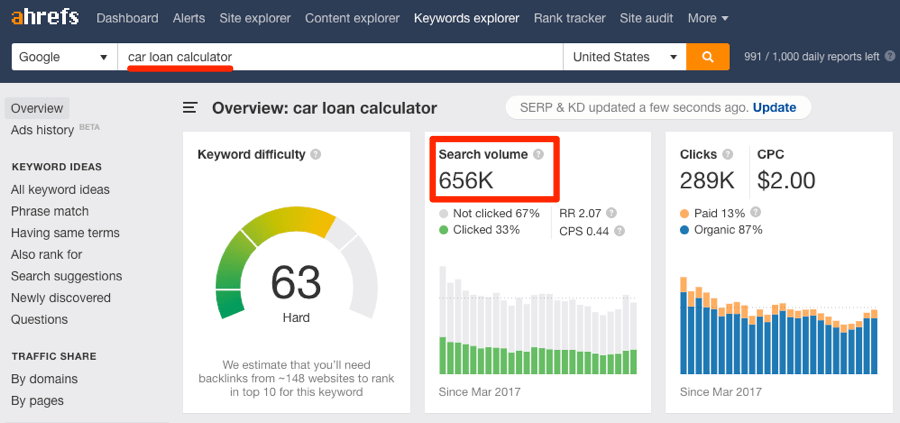Open Rank tracker
The image size is (900, 423).
point(569,18)
